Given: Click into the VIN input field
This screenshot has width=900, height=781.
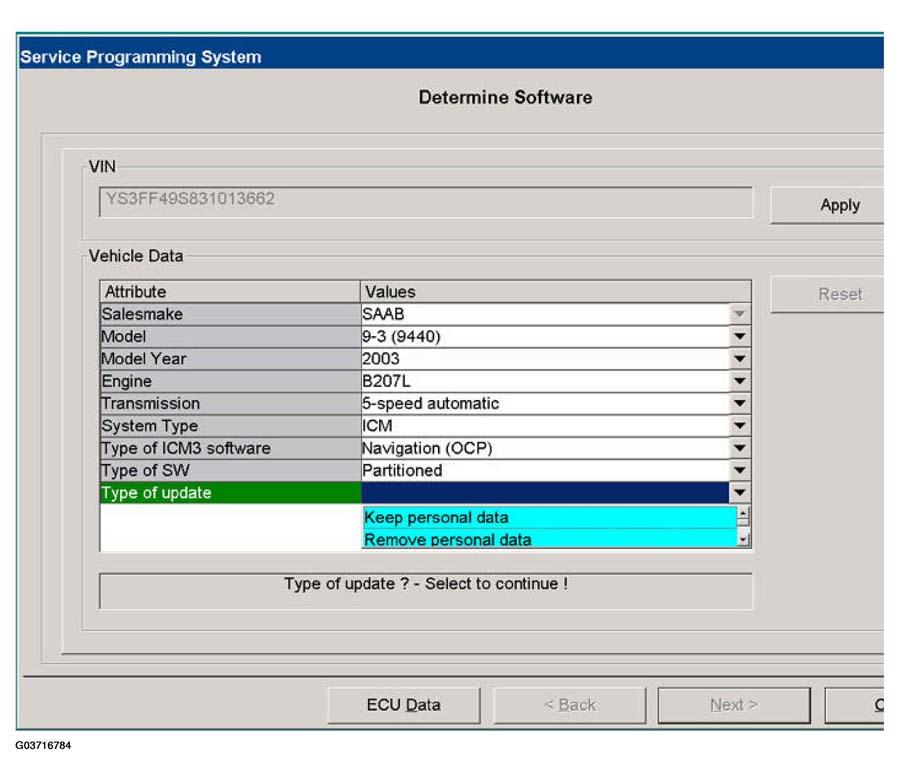Looking at the screenshot, I should point(425,201).
